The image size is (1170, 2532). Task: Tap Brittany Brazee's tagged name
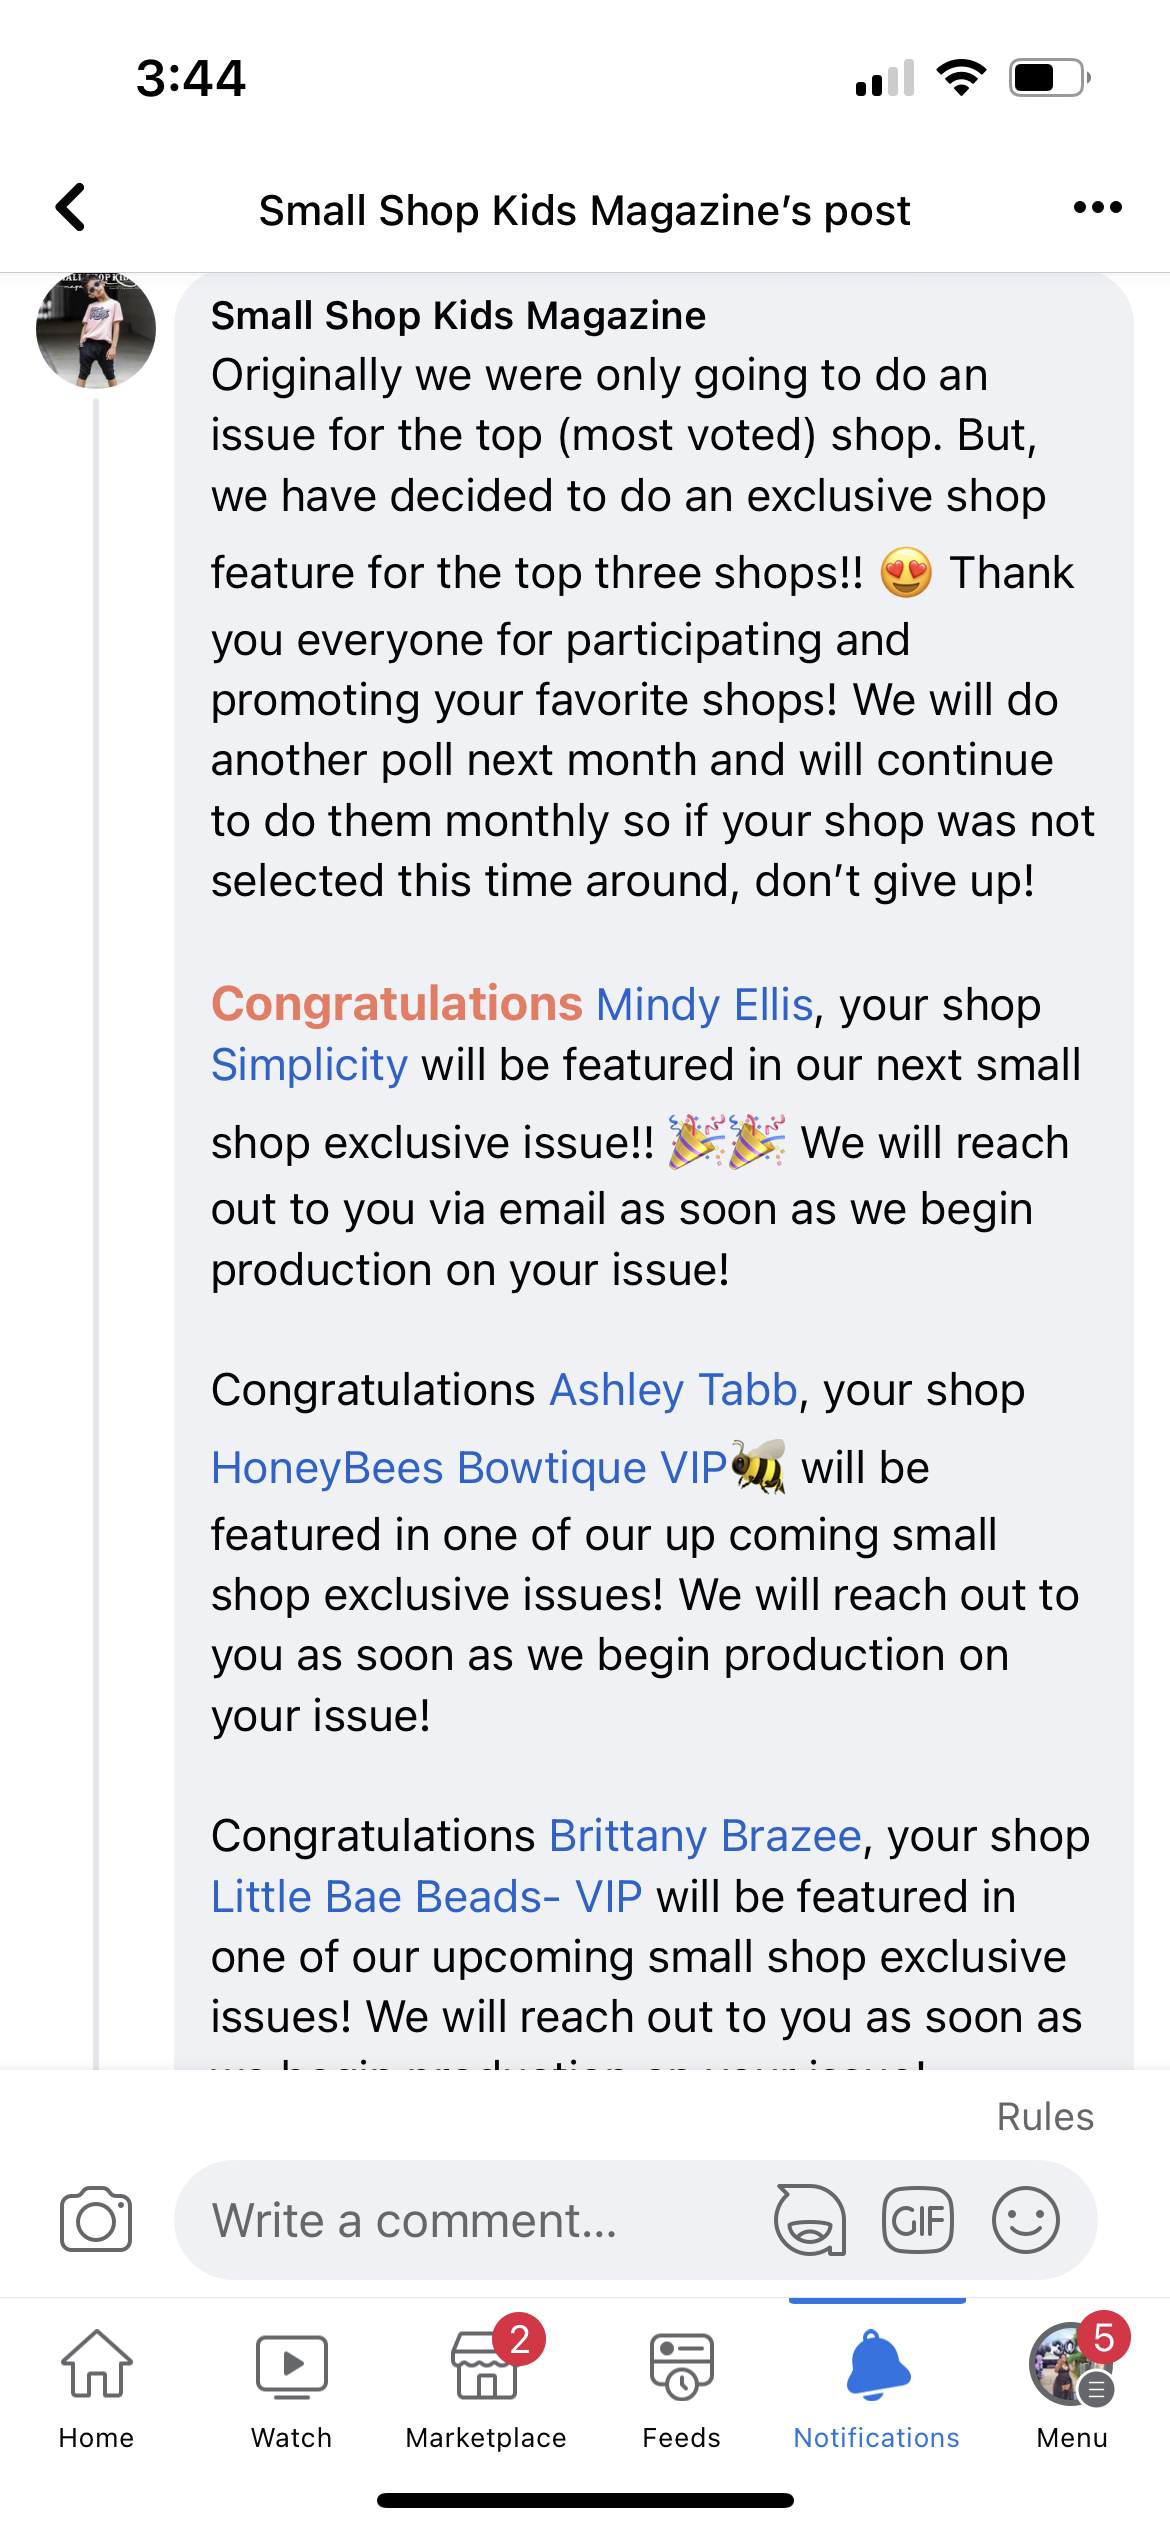pyautogui.click(x=705, y=1836)
